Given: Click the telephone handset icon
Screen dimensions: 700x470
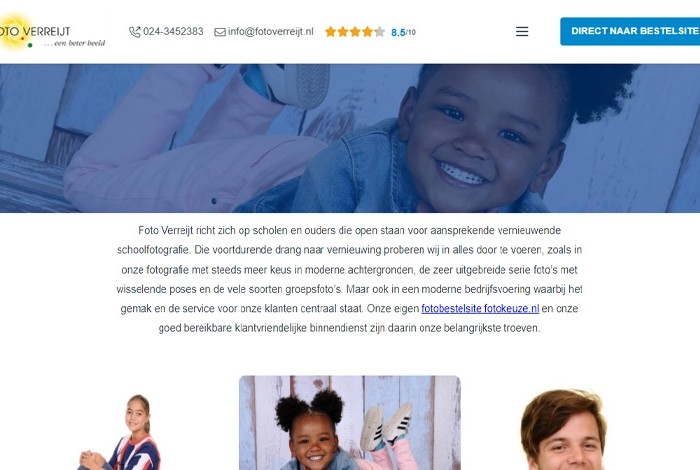Looking at the screenshot, I should click(134, 32).
